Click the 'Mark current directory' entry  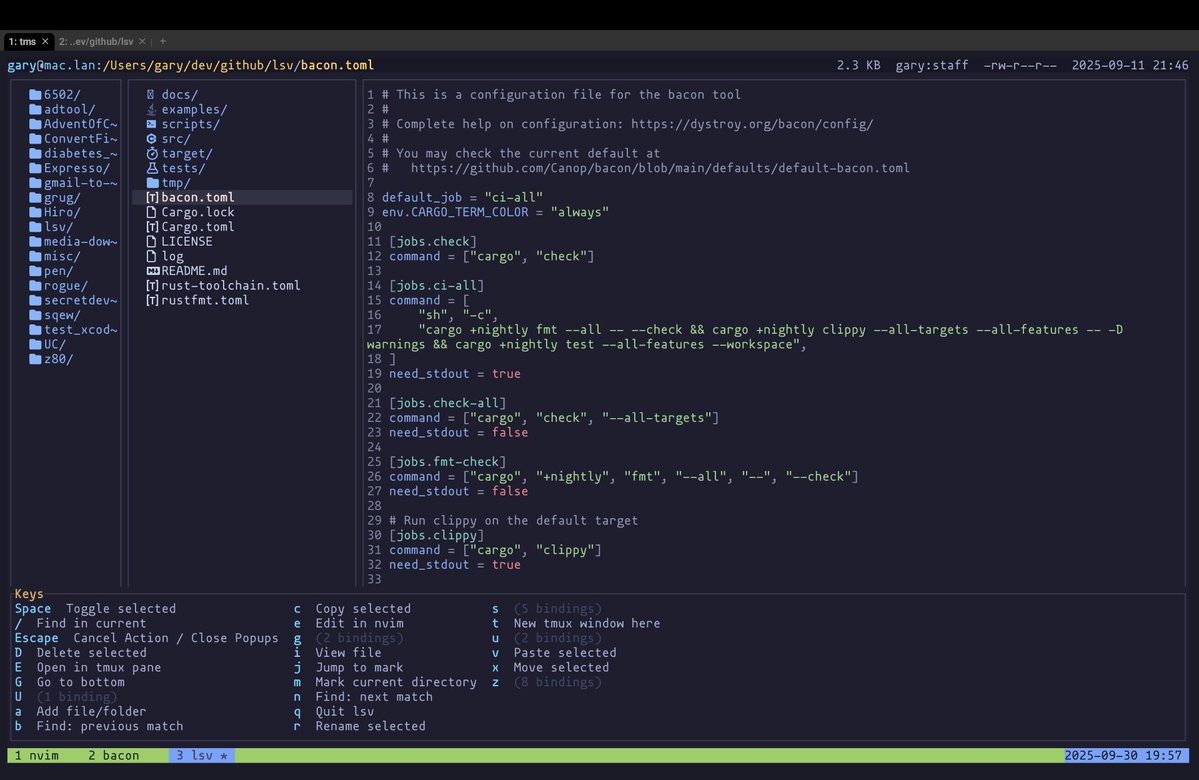click(385, 682)
